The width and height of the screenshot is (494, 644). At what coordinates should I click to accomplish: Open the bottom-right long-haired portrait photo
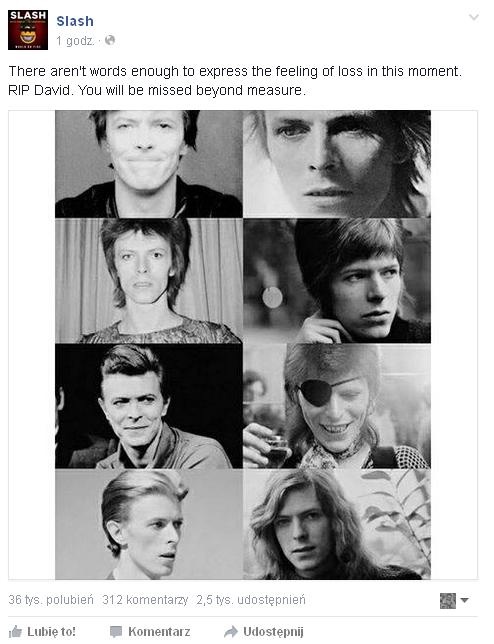(x=337, y=524)
